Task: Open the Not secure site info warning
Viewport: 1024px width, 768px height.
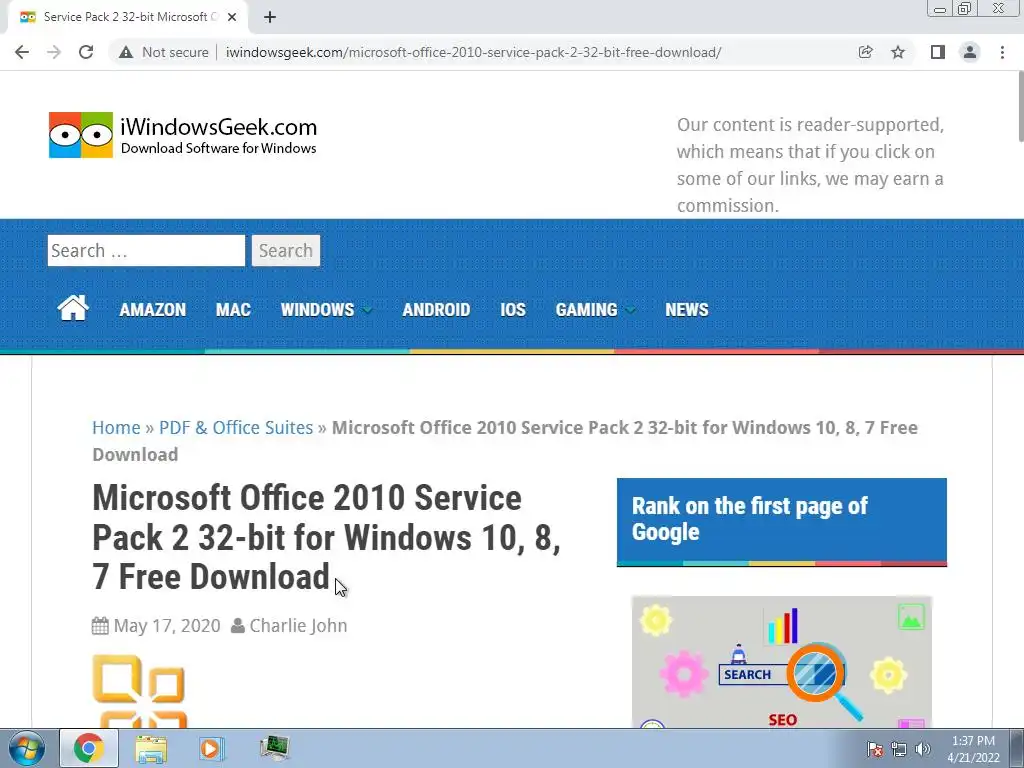Action: 164,52
